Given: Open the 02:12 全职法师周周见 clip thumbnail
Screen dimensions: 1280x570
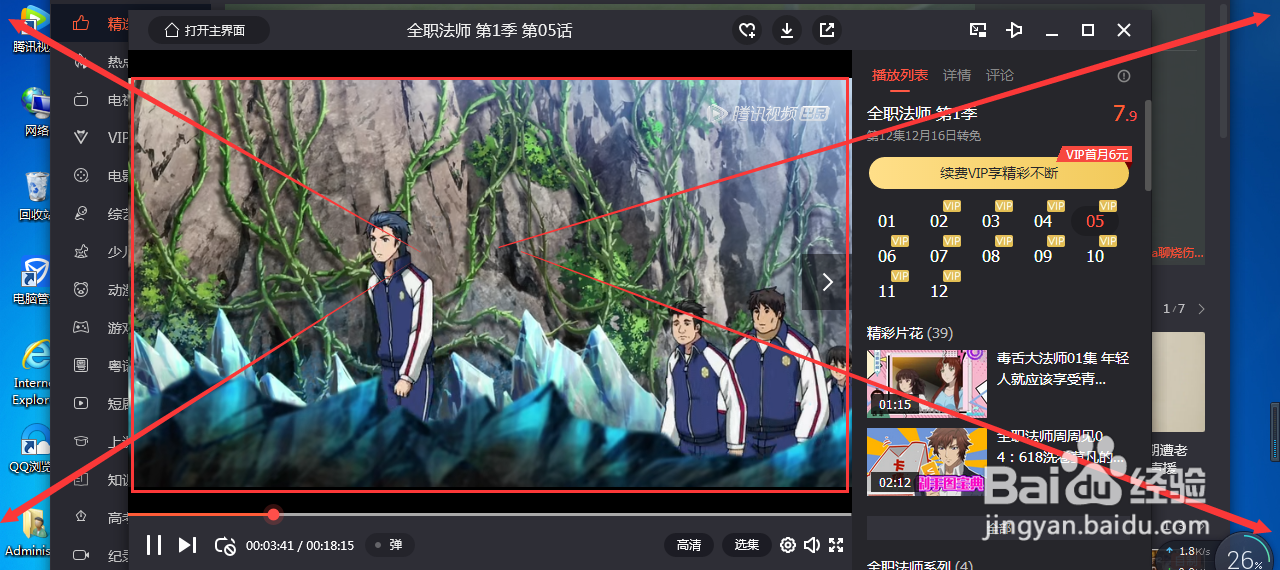Looking at the screenshot, I should (926, 461).
